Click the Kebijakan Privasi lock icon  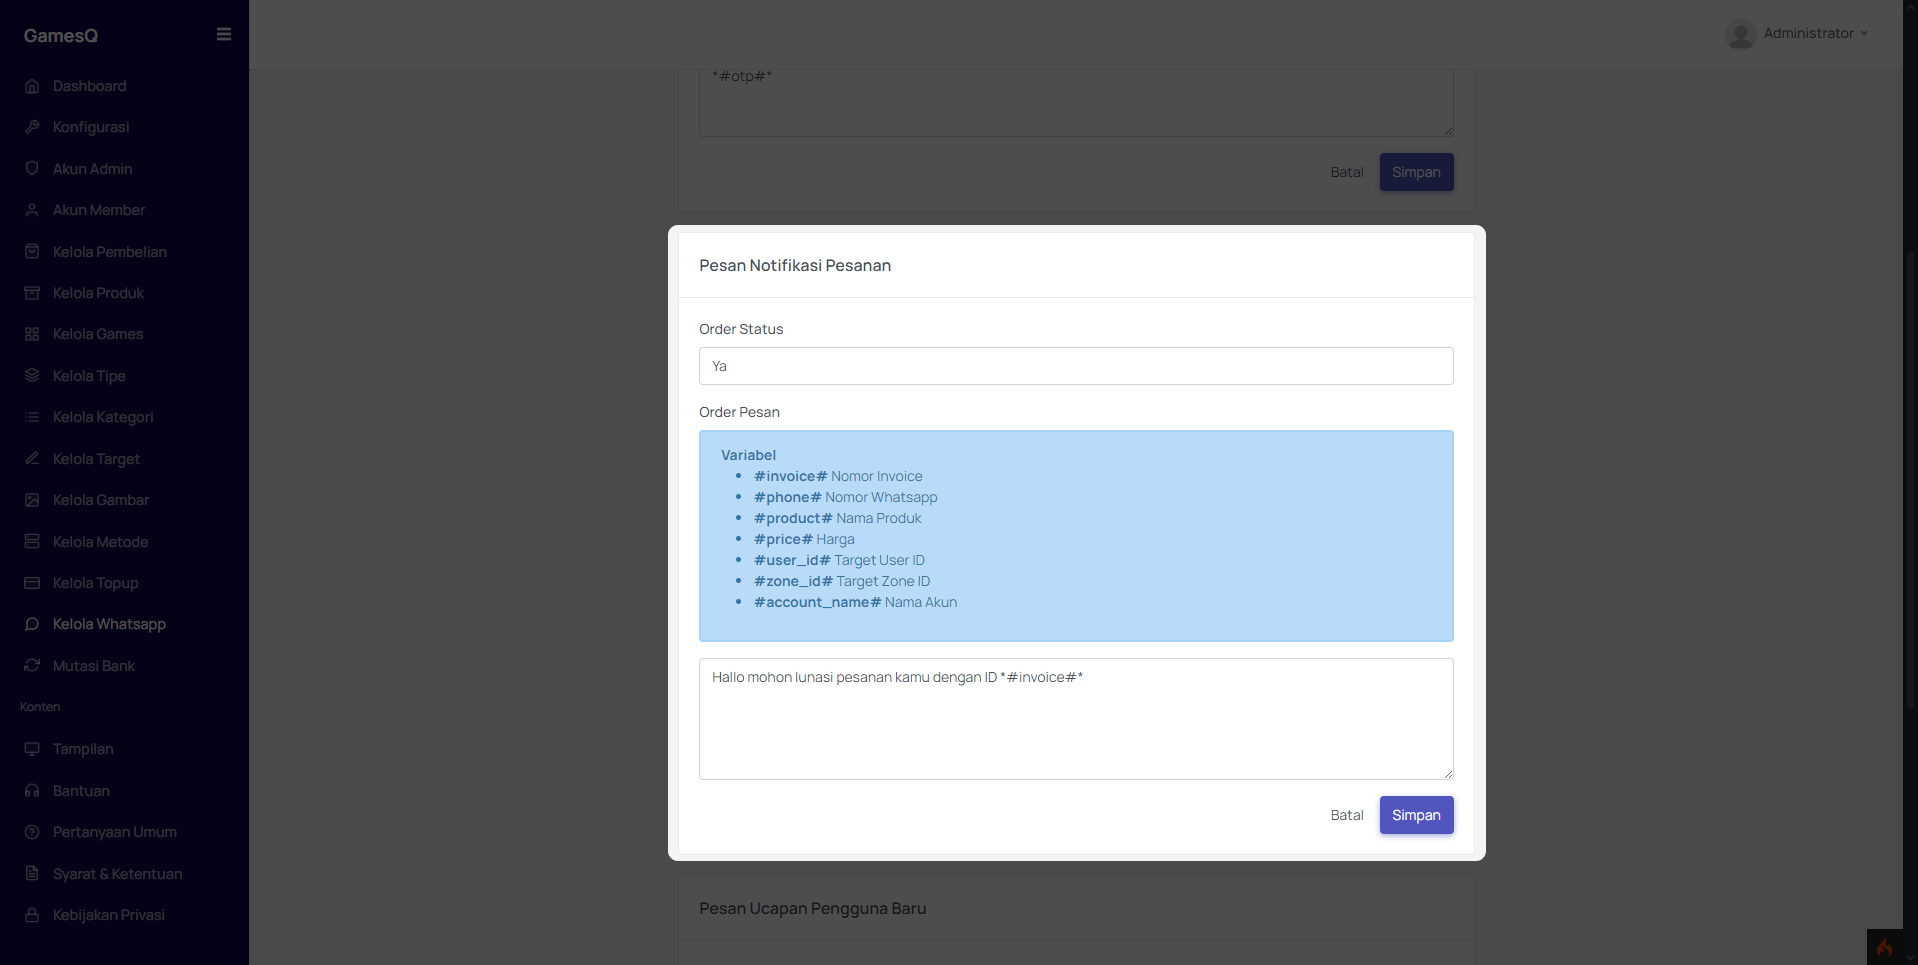(32, 915)
